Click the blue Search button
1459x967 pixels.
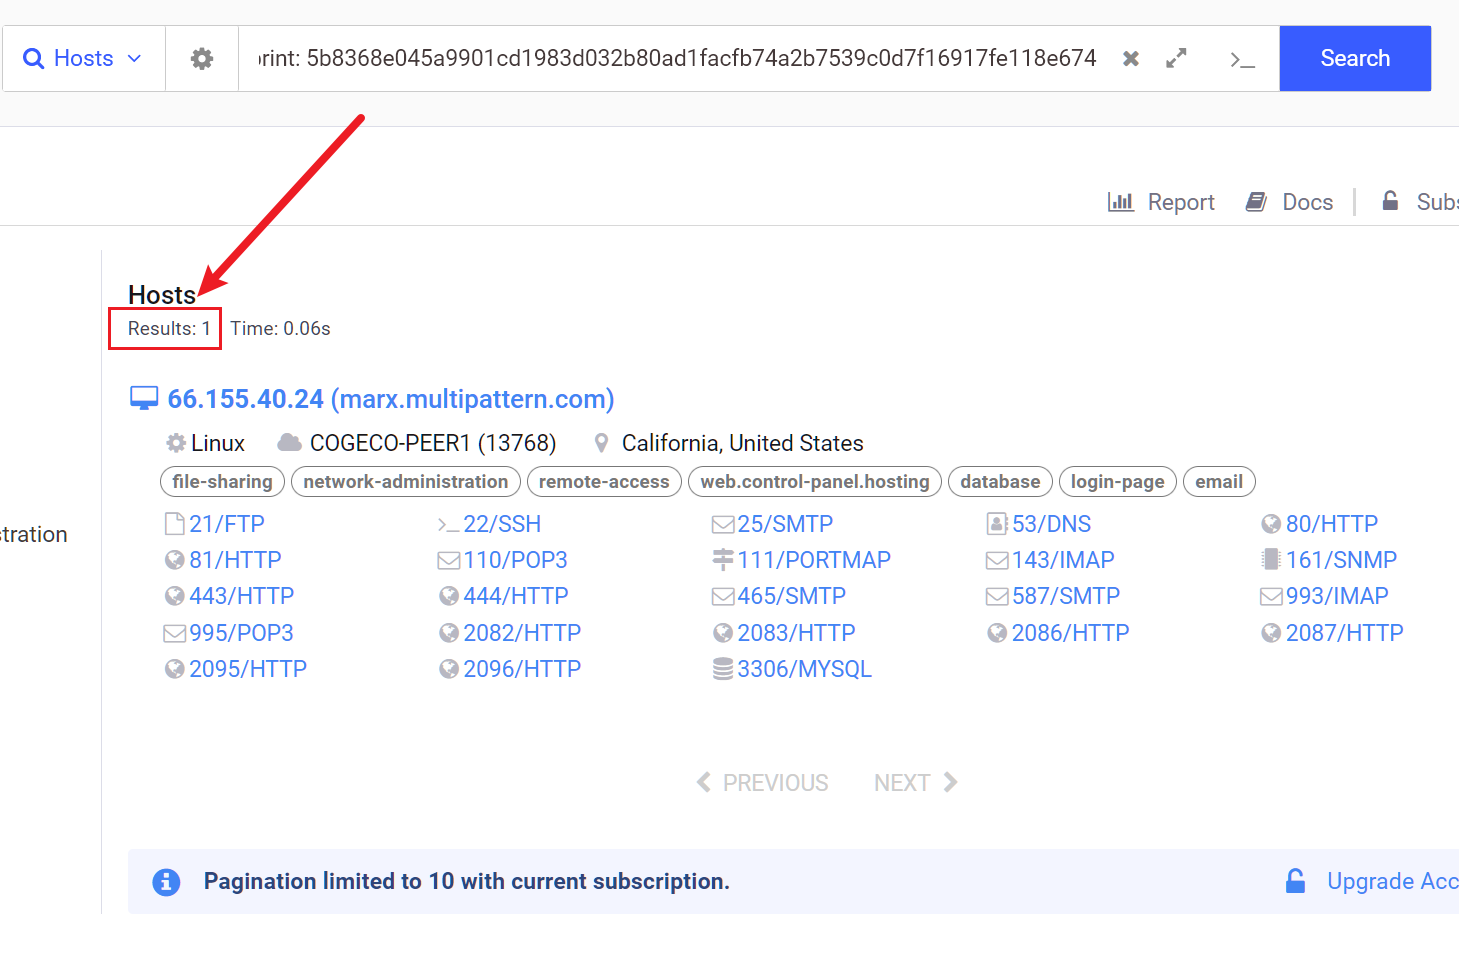pyautogui.click(x=1355, y=59)
